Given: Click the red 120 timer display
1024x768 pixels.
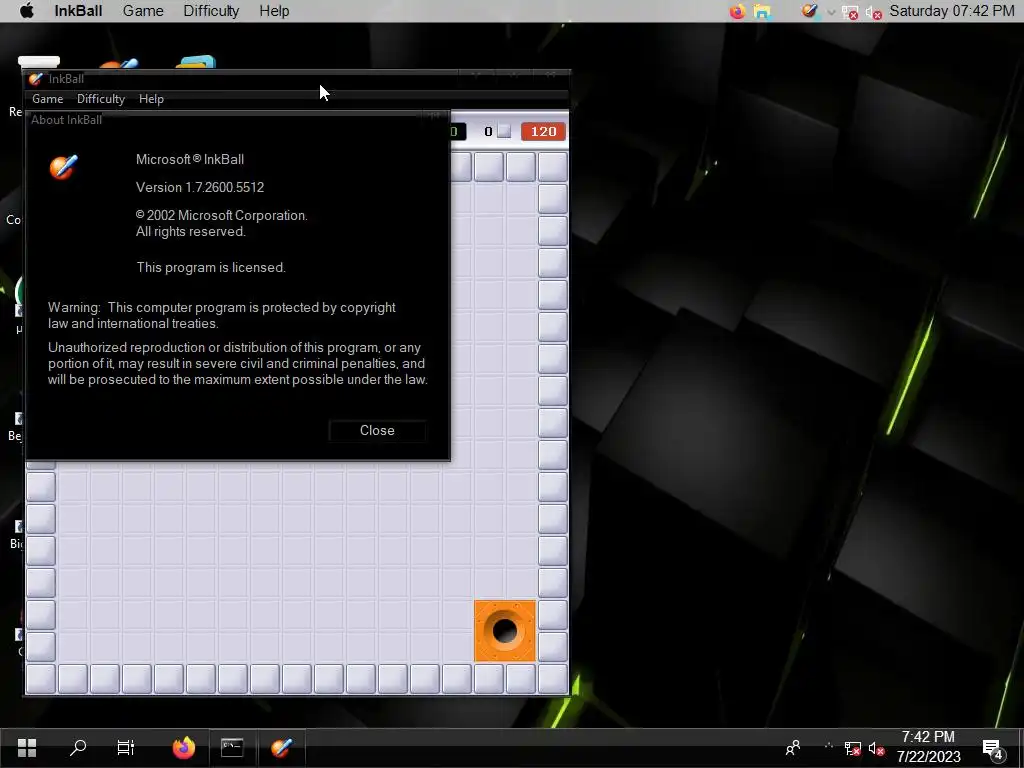Looking at the screenshot, I should point(543,131).
